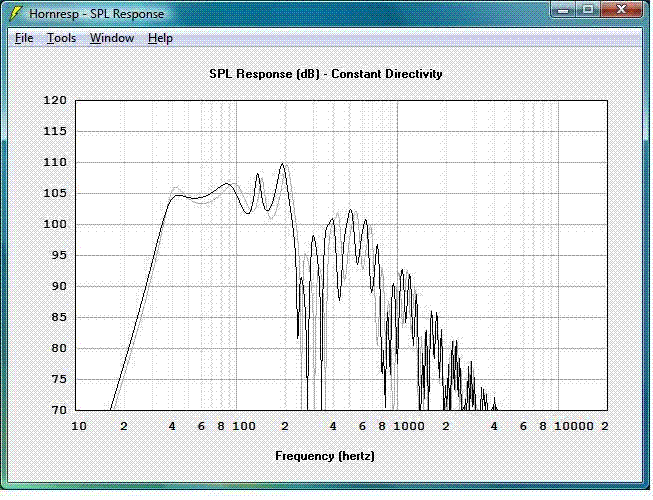Click the curve plateau near 40 Hz
Image resolution: width=653 pixels, height=500 pixels.
(x=177, y=195)
